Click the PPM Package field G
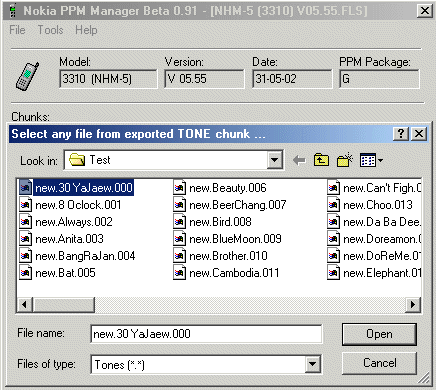This screenshot has height=390, width=436. coord(379,79)
